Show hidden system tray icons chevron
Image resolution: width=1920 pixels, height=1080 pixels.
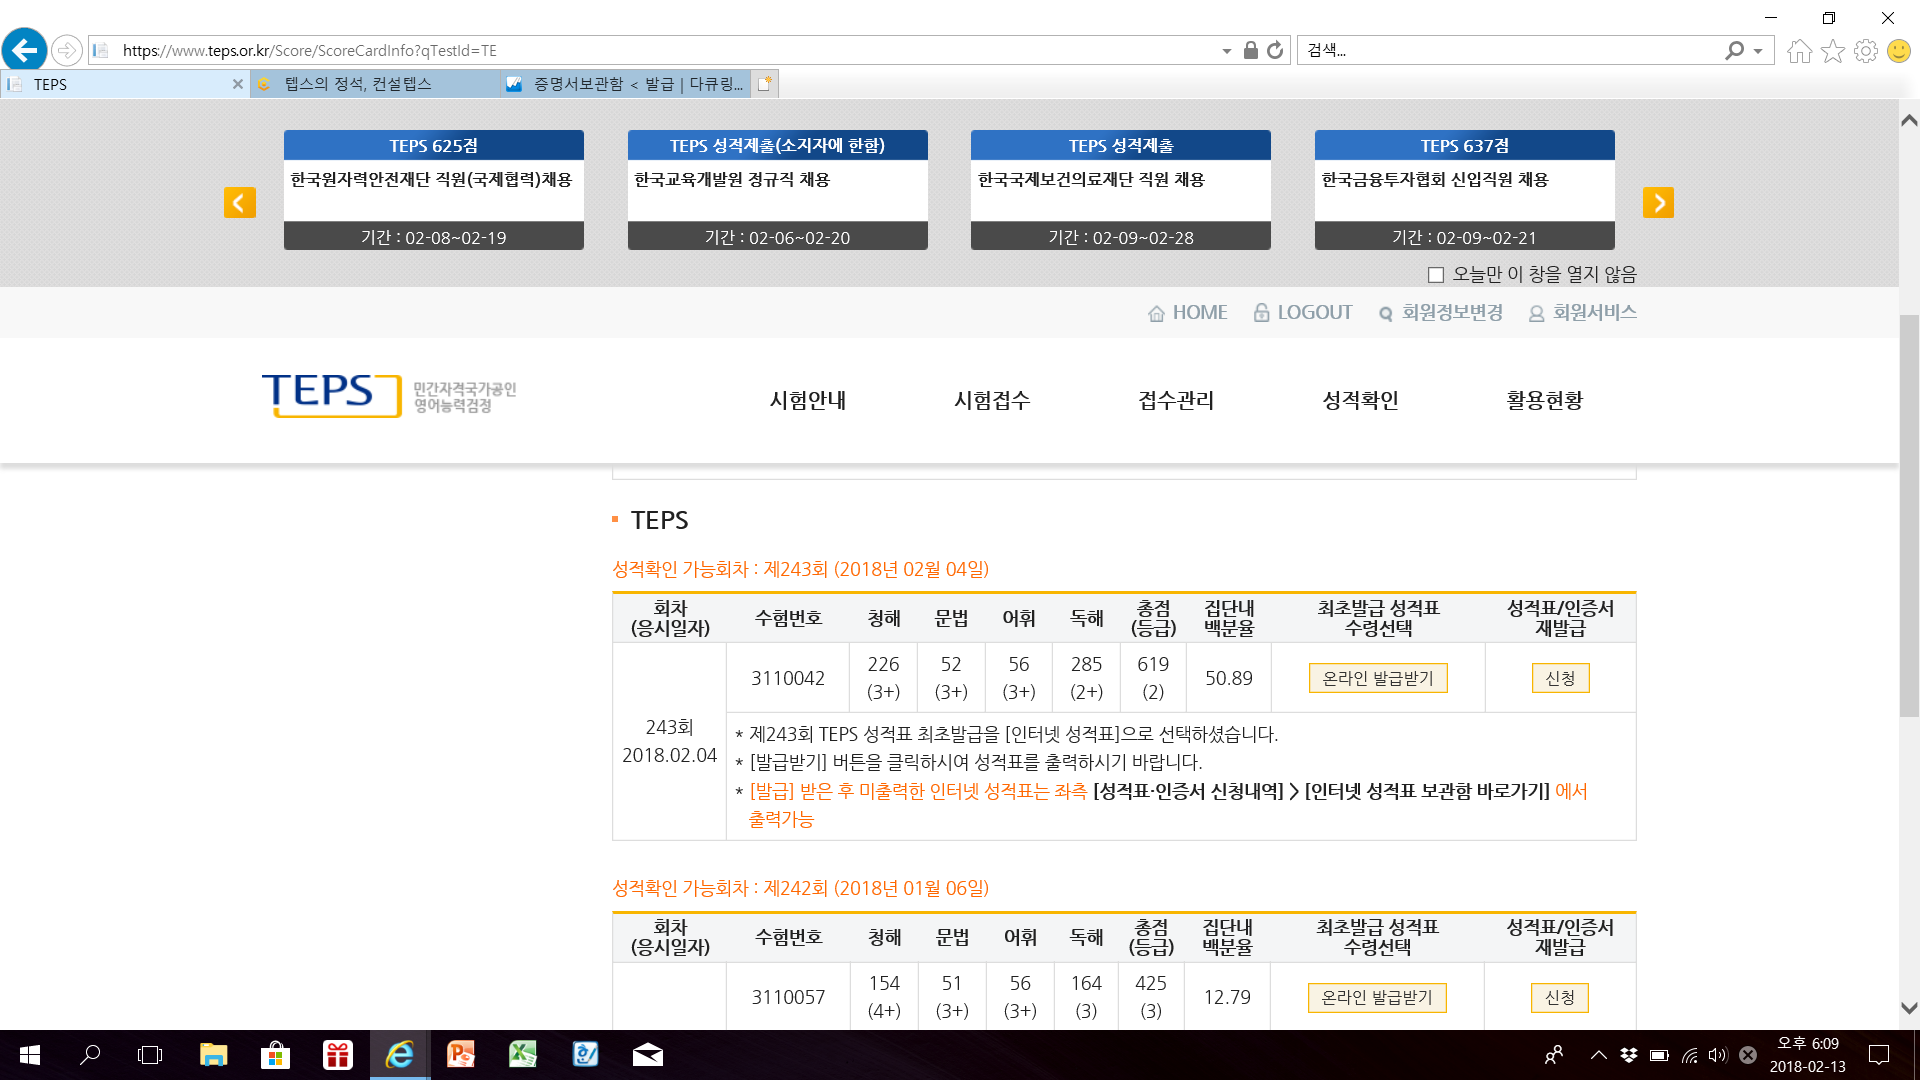(1598, 1055)
